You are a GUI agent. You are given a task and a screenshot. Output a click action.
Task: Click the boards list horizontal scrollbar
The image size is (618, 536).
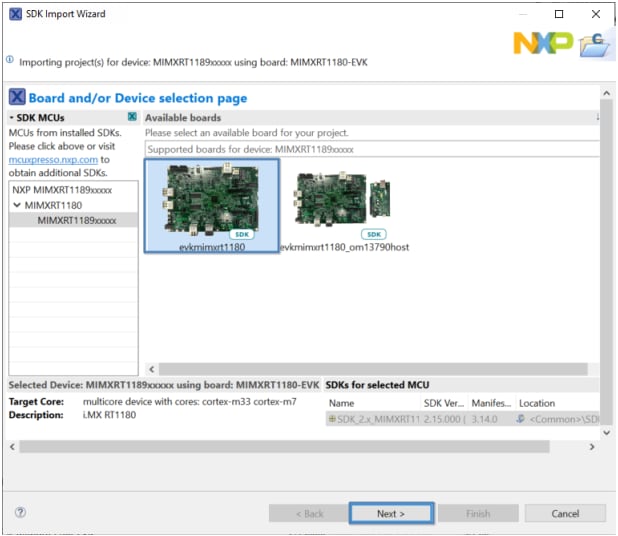[370, 369]
